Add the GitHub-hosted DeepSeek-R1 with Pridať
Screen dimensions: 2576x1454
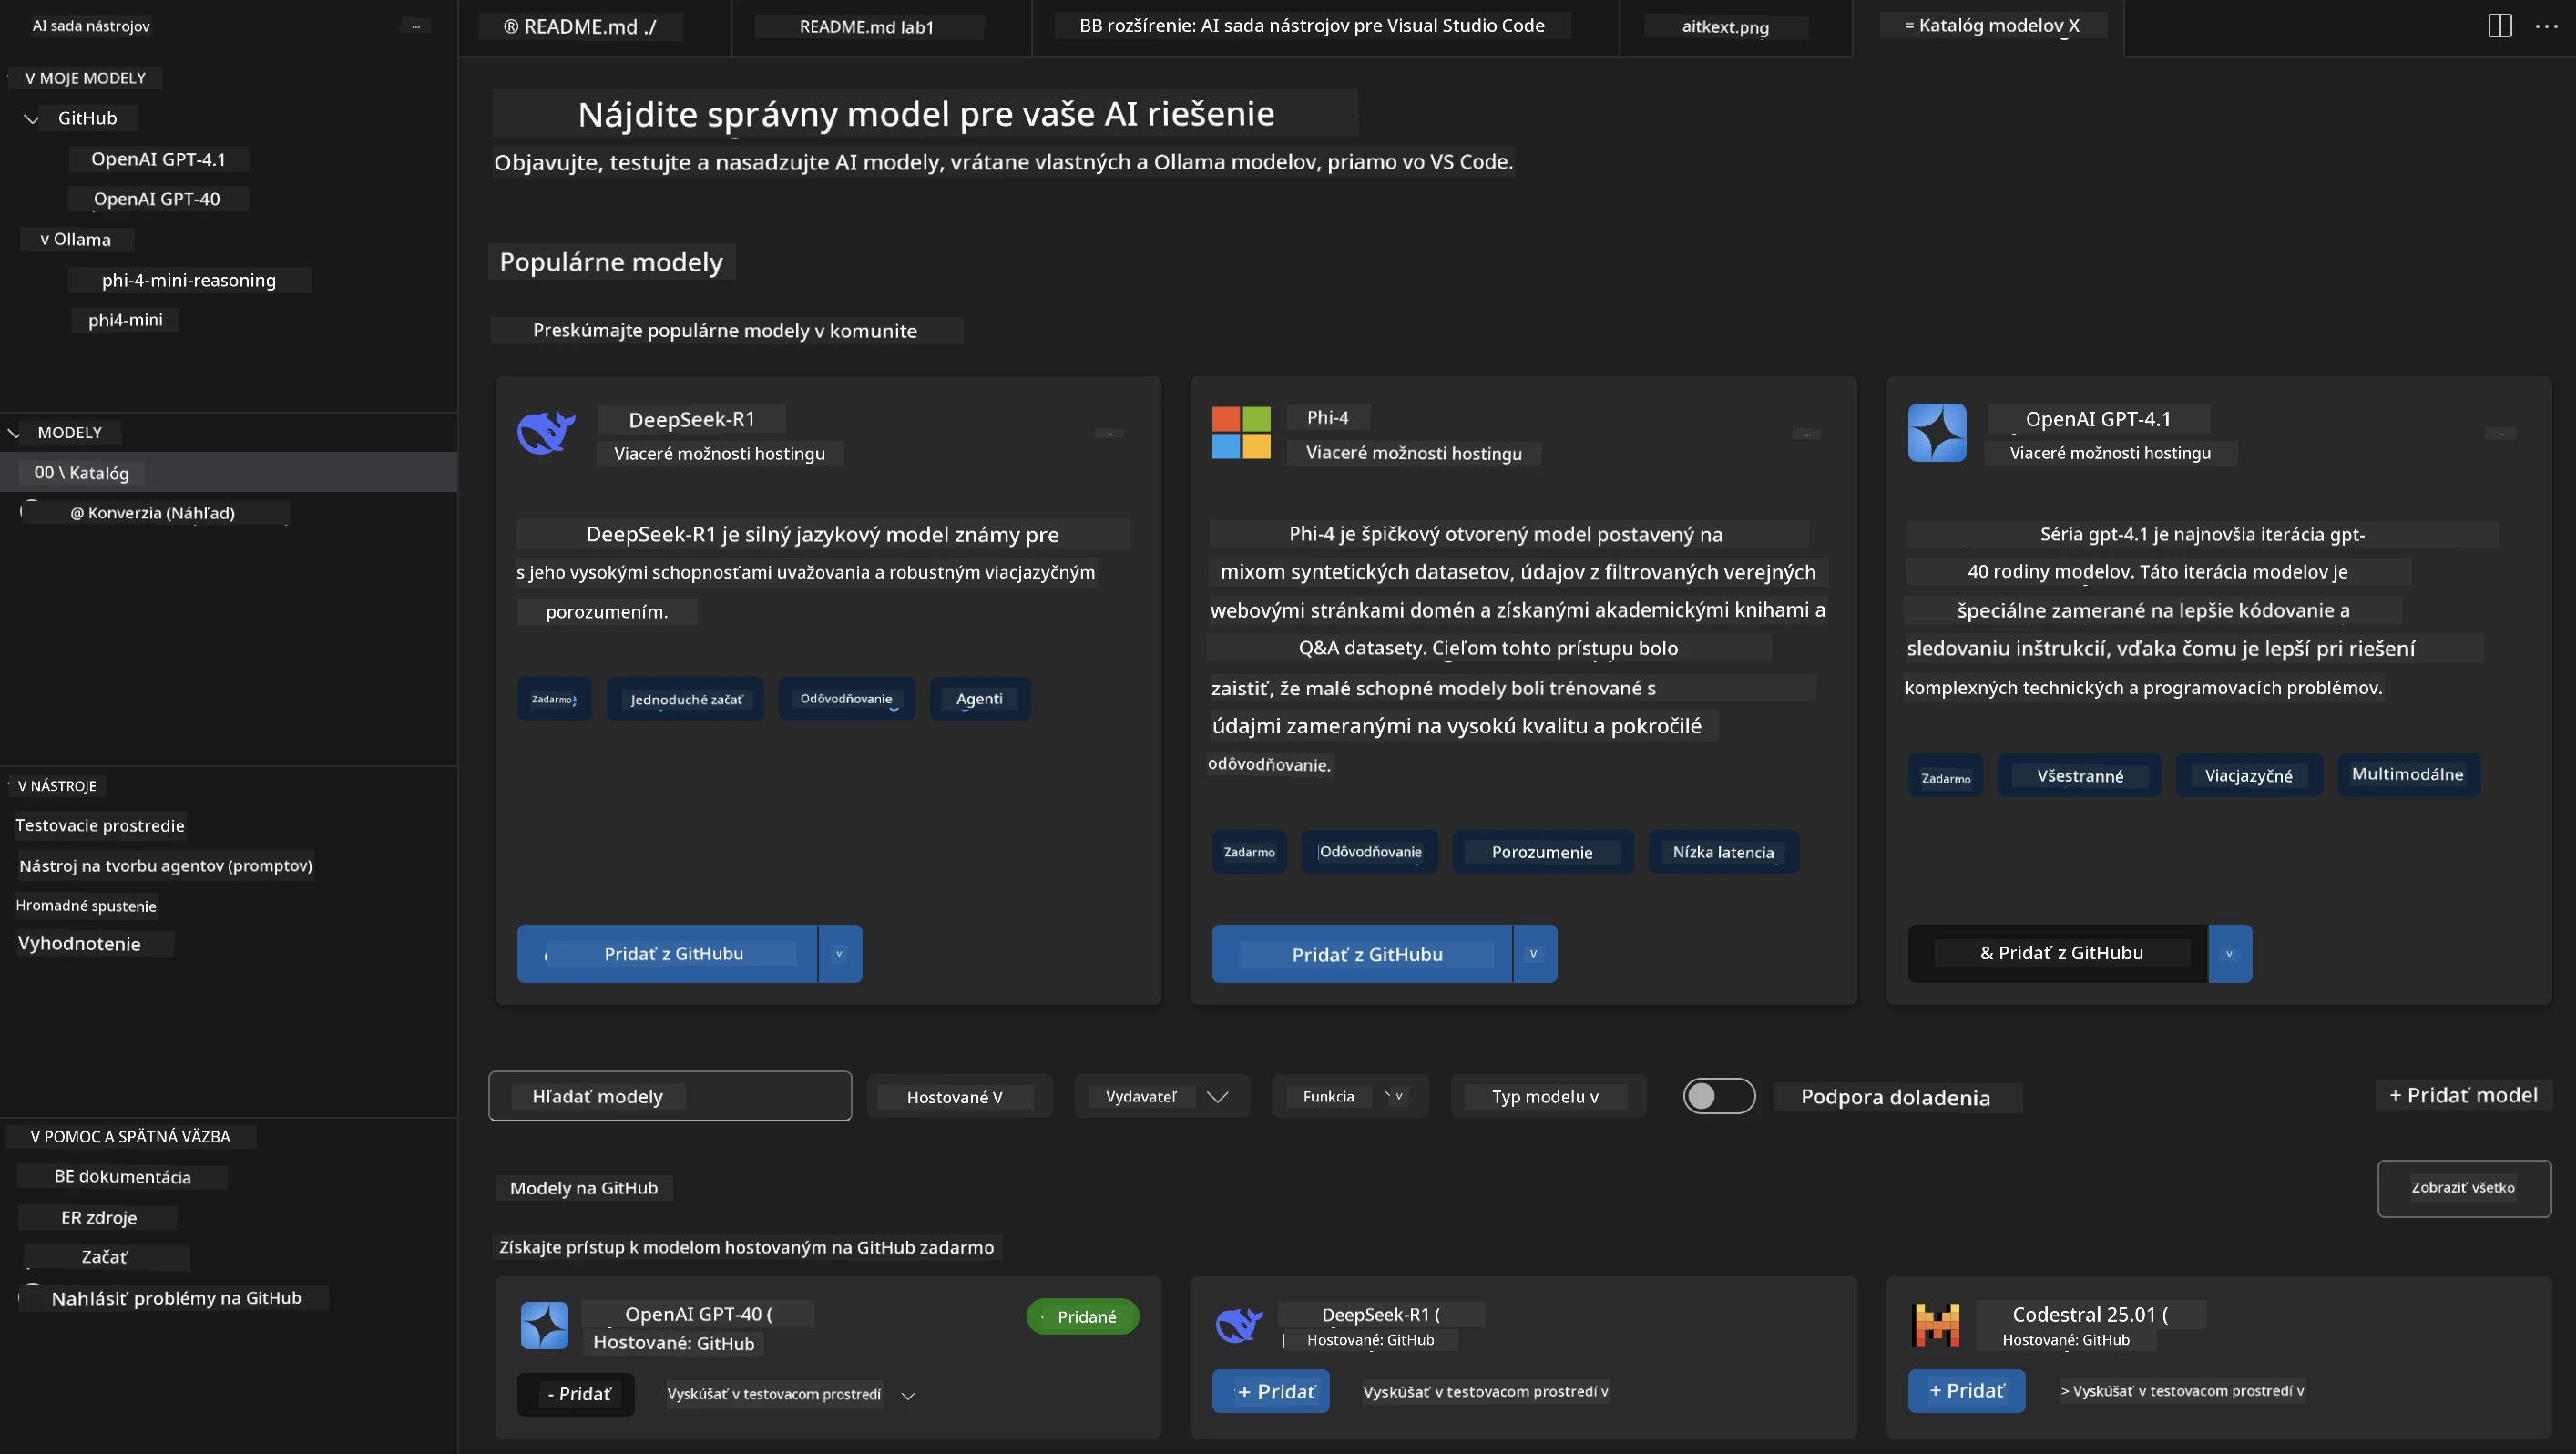tap(1271, 1391)
